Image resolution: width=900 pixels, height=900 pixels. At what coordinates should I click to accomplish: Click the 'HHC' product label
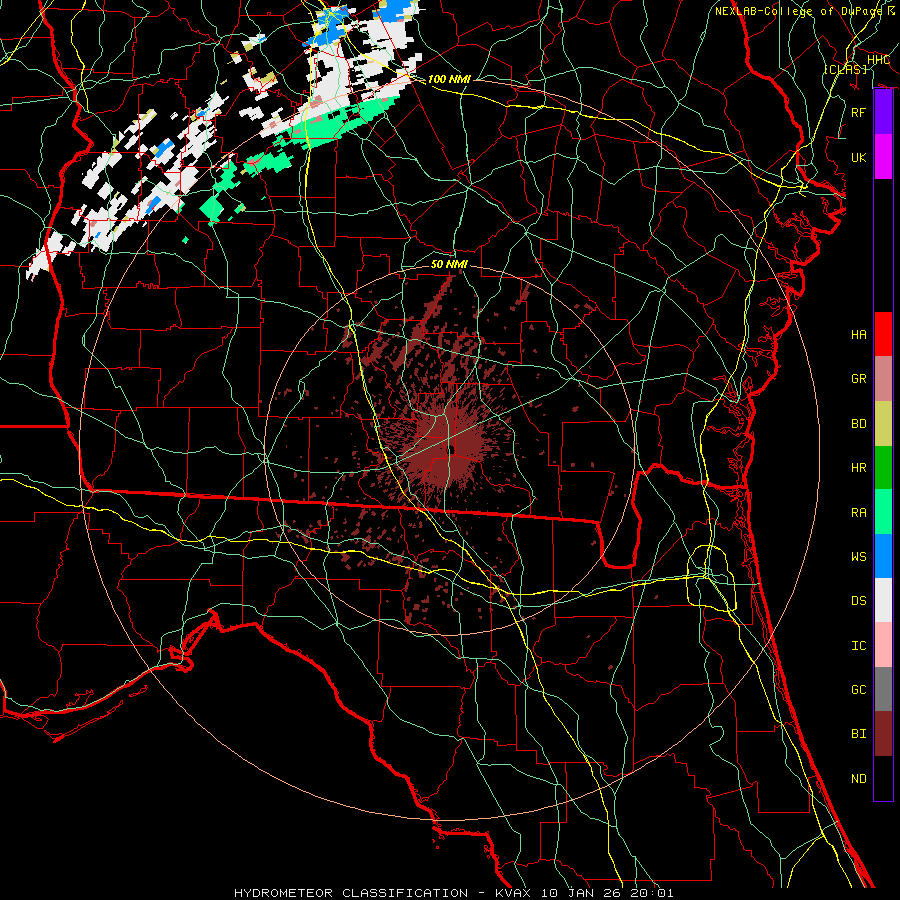tap(878, 60)
